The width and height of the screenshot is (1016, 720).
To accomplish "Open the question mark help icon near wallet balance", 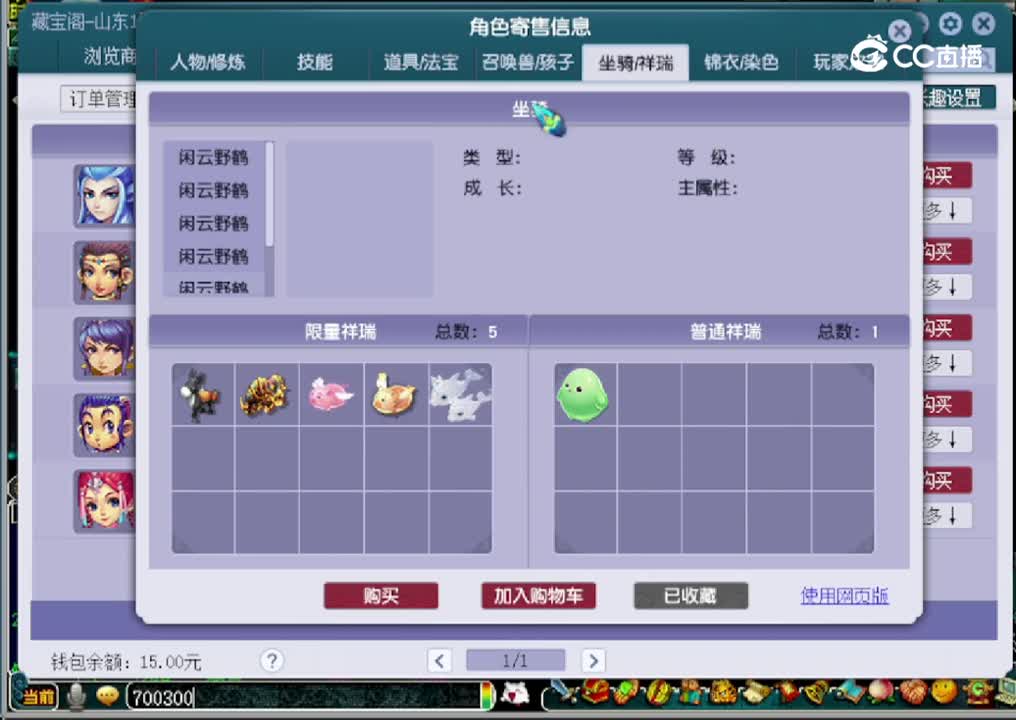I will point(272,661).
